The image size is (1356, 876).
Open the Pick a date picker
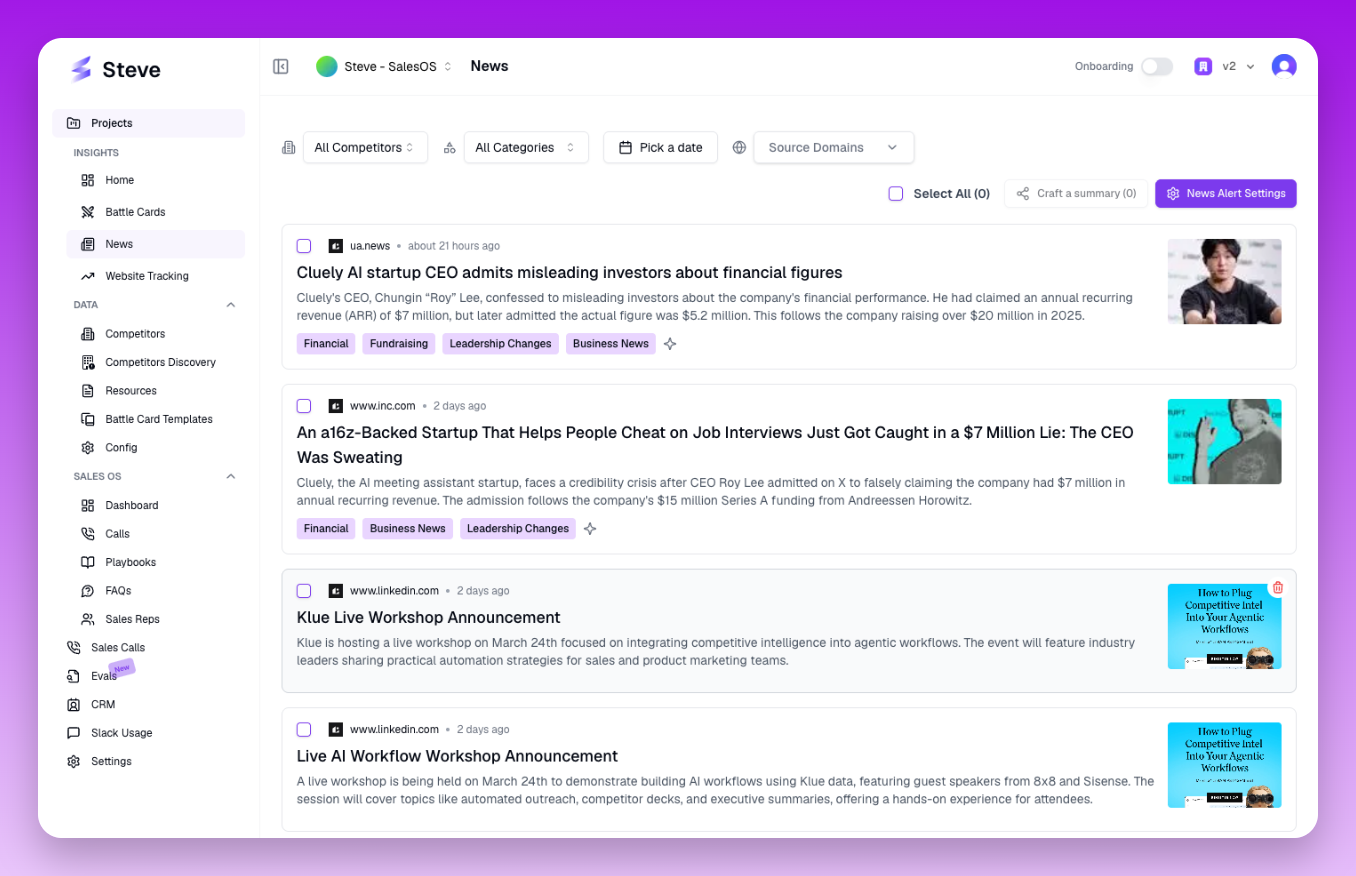click(x=660, y=147)
